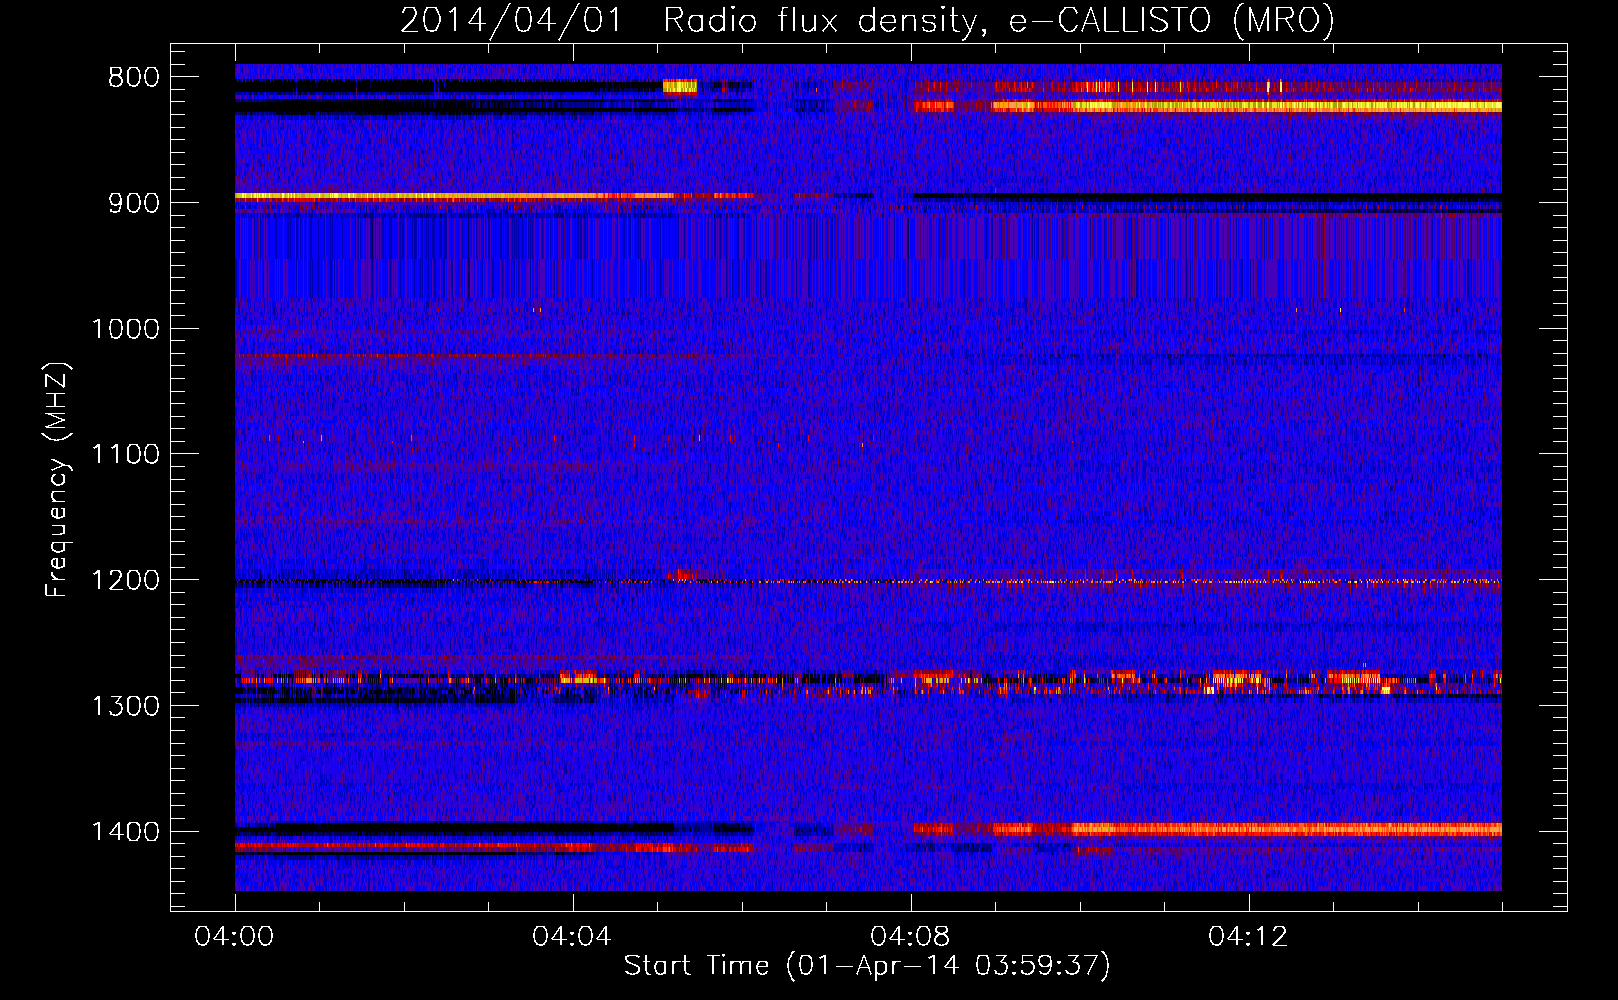Click the 900 frequency tick label
1618x1000 pixels.
133,203
